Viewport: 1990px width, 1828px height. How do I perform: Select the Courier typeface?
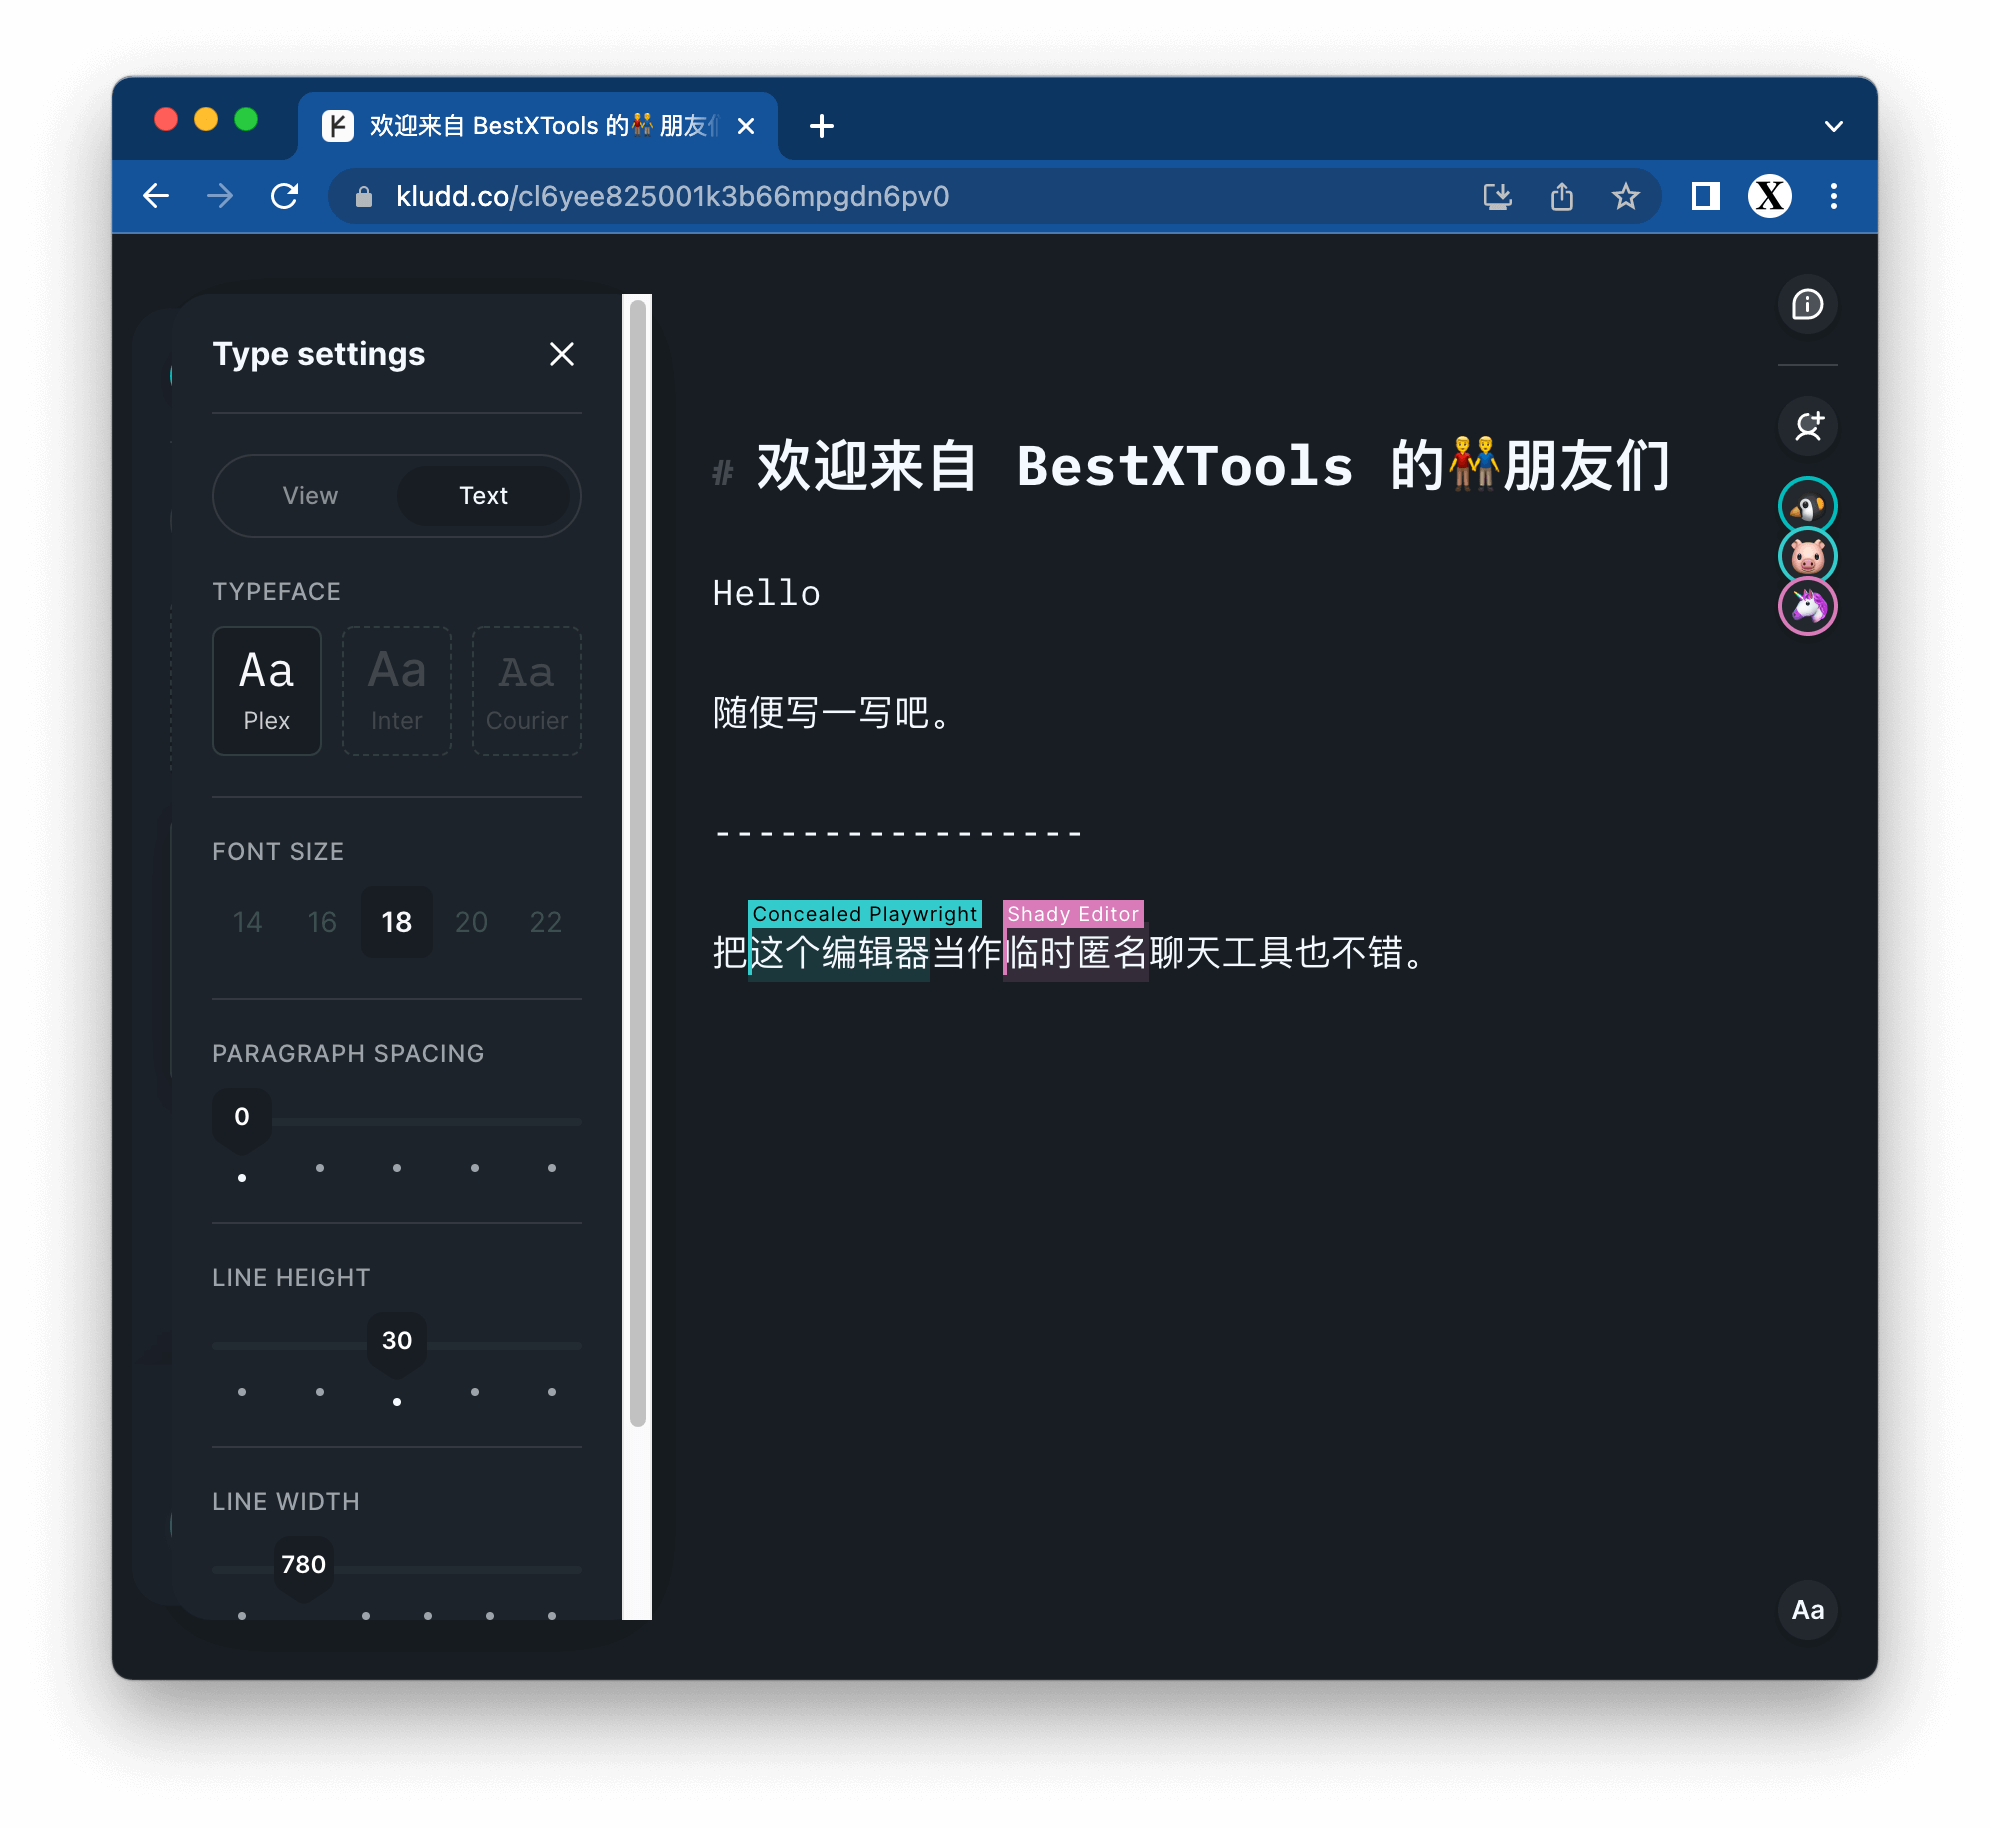[x=527, y=691]
